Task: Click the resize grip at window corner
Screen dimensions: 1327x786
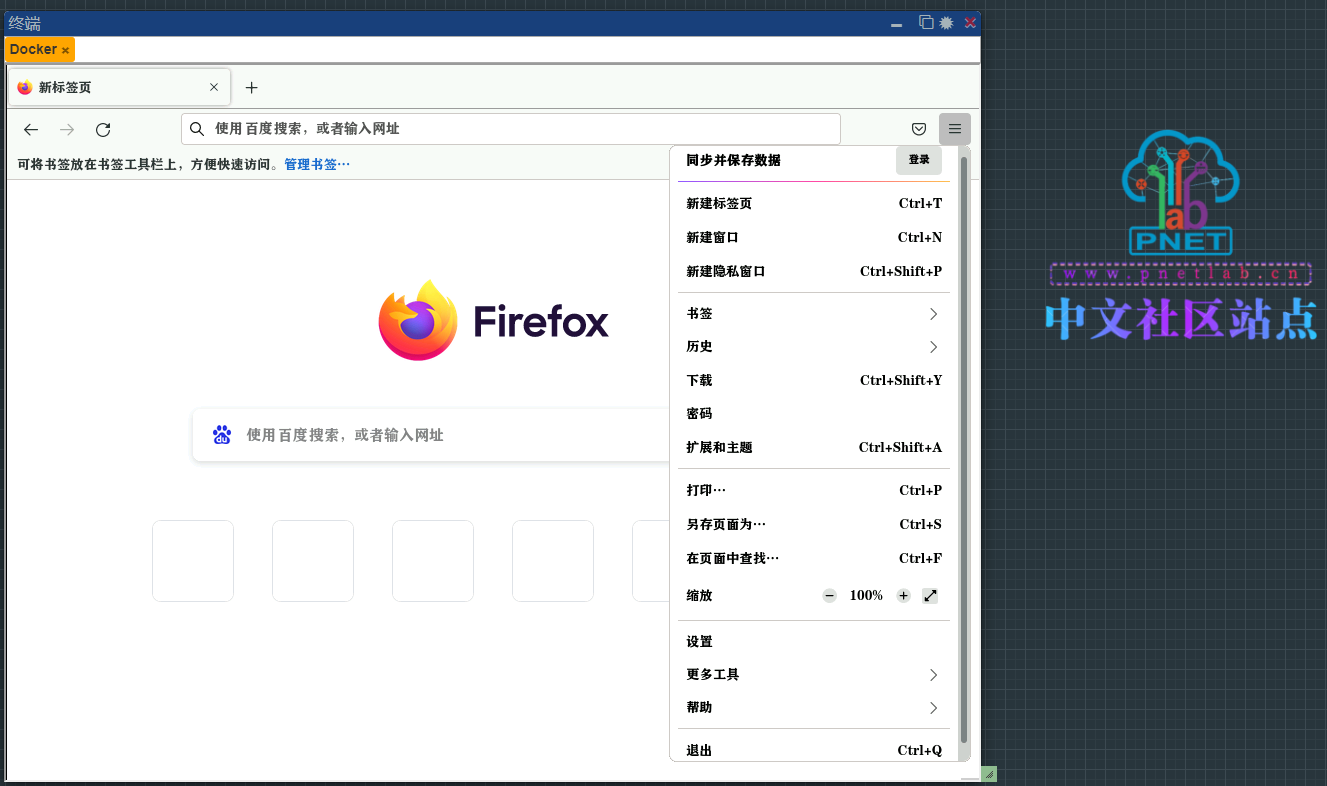Action: [x=988, y=773]
